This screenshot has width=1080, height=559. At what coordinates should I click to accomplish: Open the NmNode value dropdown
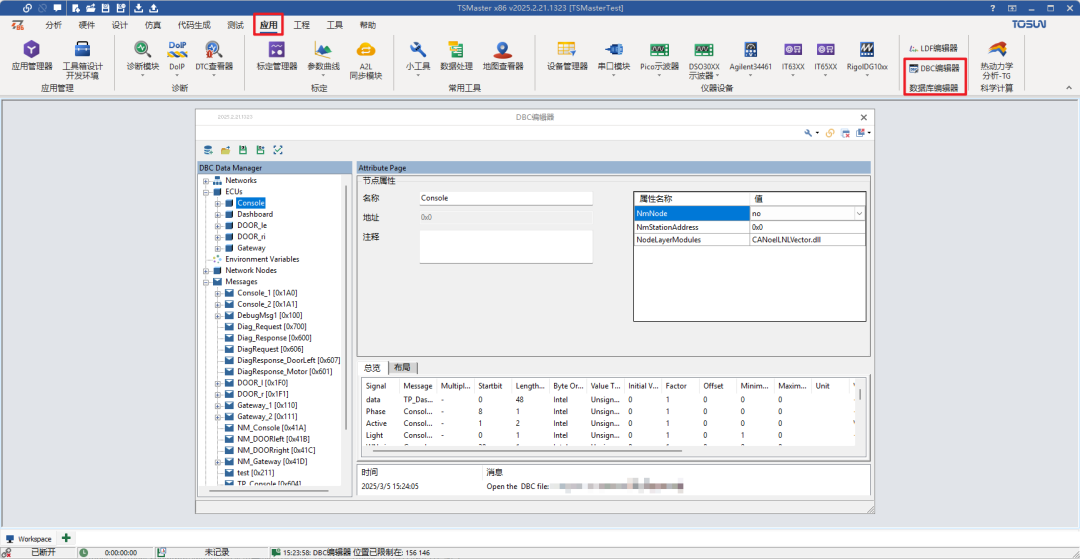(x=859, y=214)
